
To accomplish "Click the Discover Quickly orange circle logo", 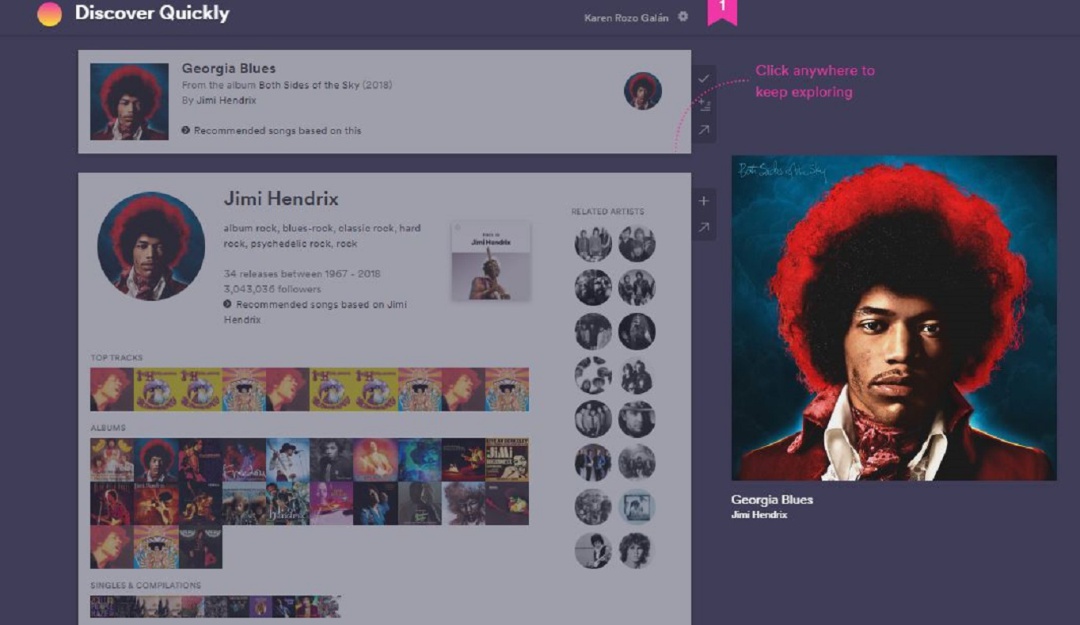I will point(49,14).
